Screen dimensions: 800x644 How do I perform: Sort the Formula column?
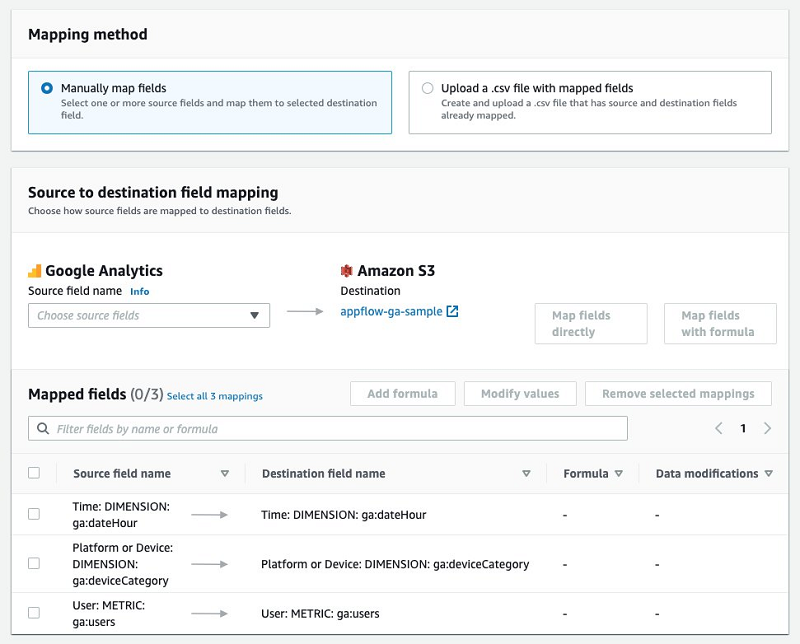coord(619,474)
